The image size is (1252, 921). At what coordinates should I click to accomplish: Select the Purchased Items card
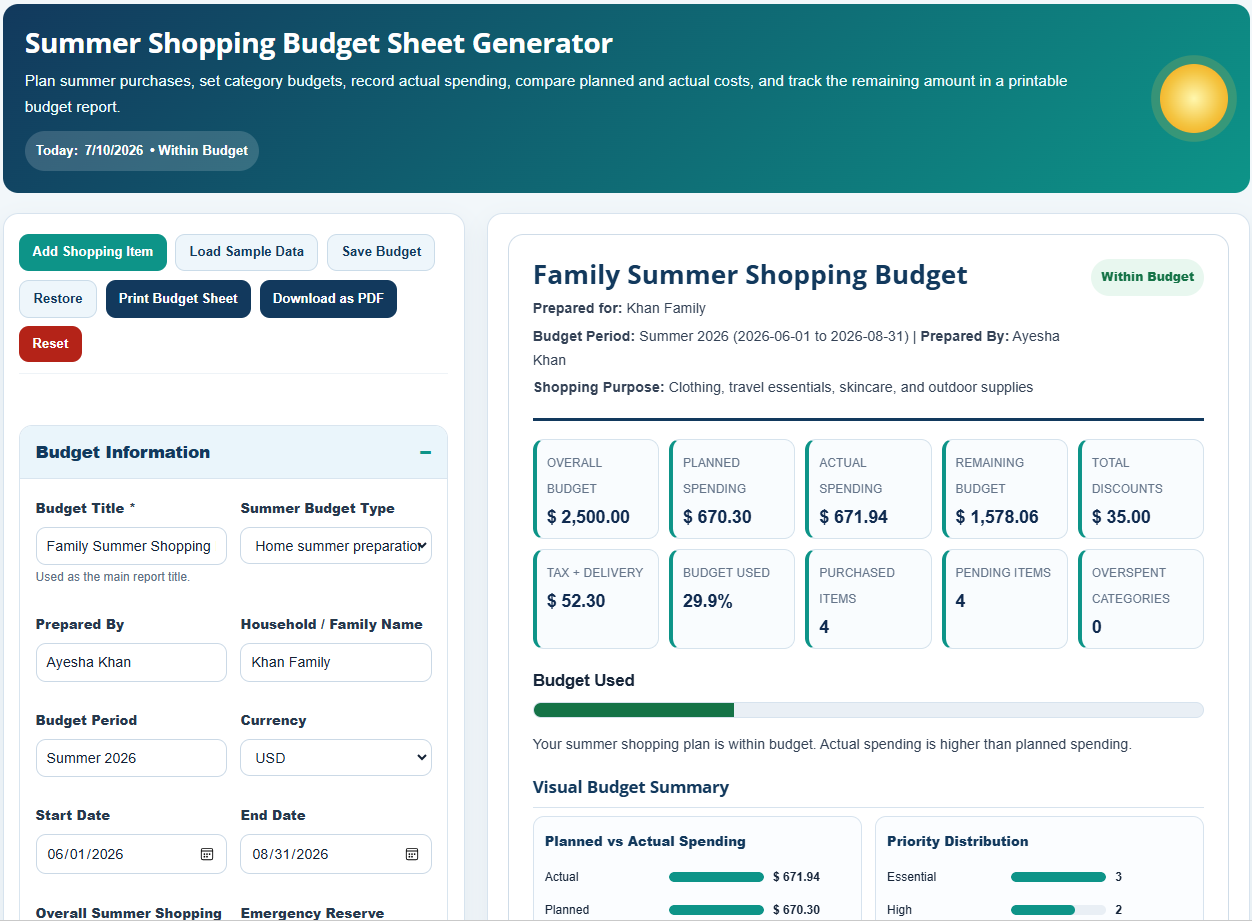(x=868, y=599)
